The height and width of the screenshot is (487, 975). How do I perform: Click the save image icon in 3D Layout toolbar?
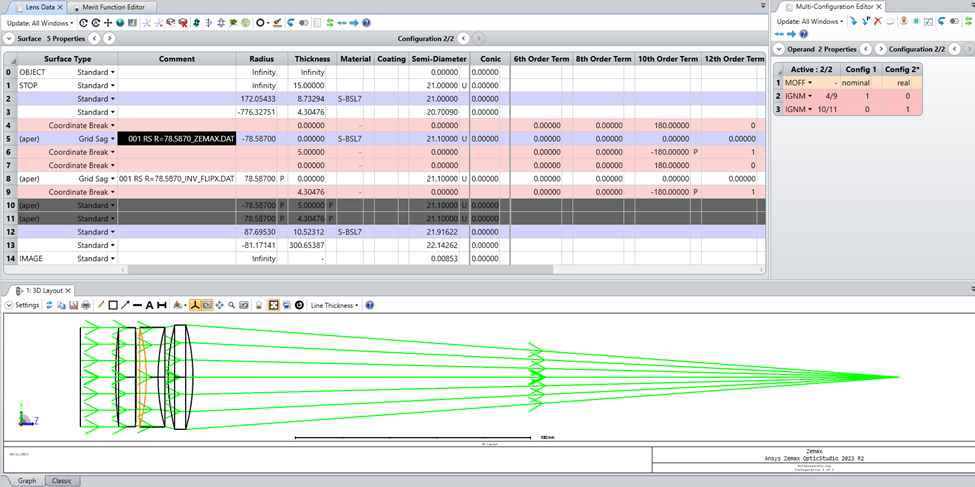click(73, 305)
